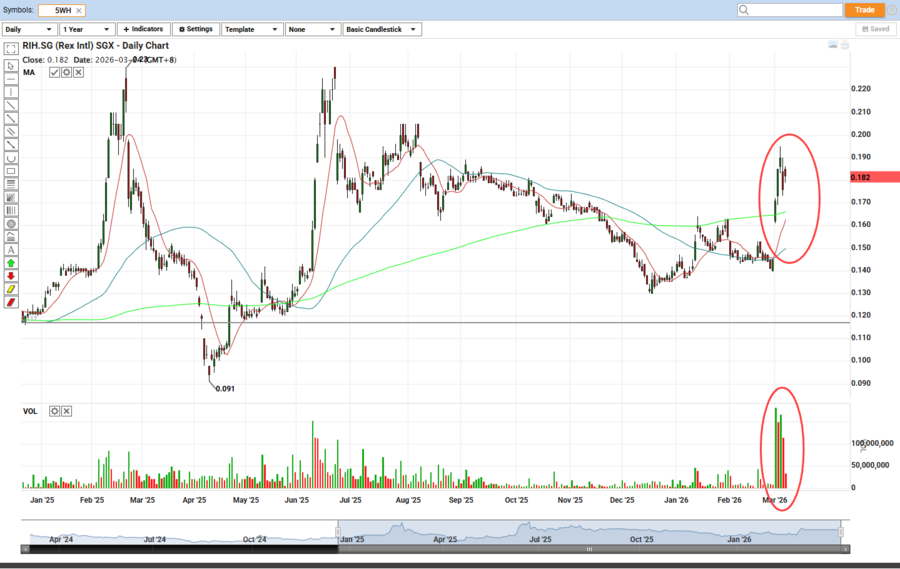Click the fullscreen expand icon
Viewport: 900px width, 569px height.
coord(11,48)
